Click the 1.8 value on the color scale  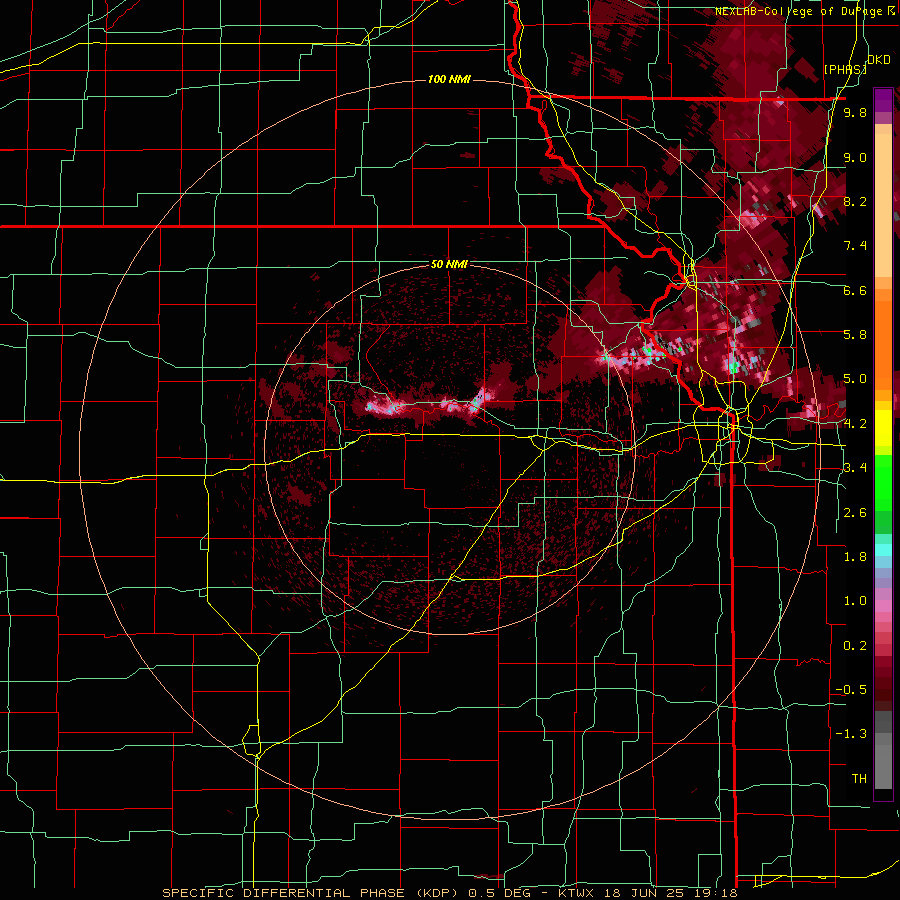point(855,557)
